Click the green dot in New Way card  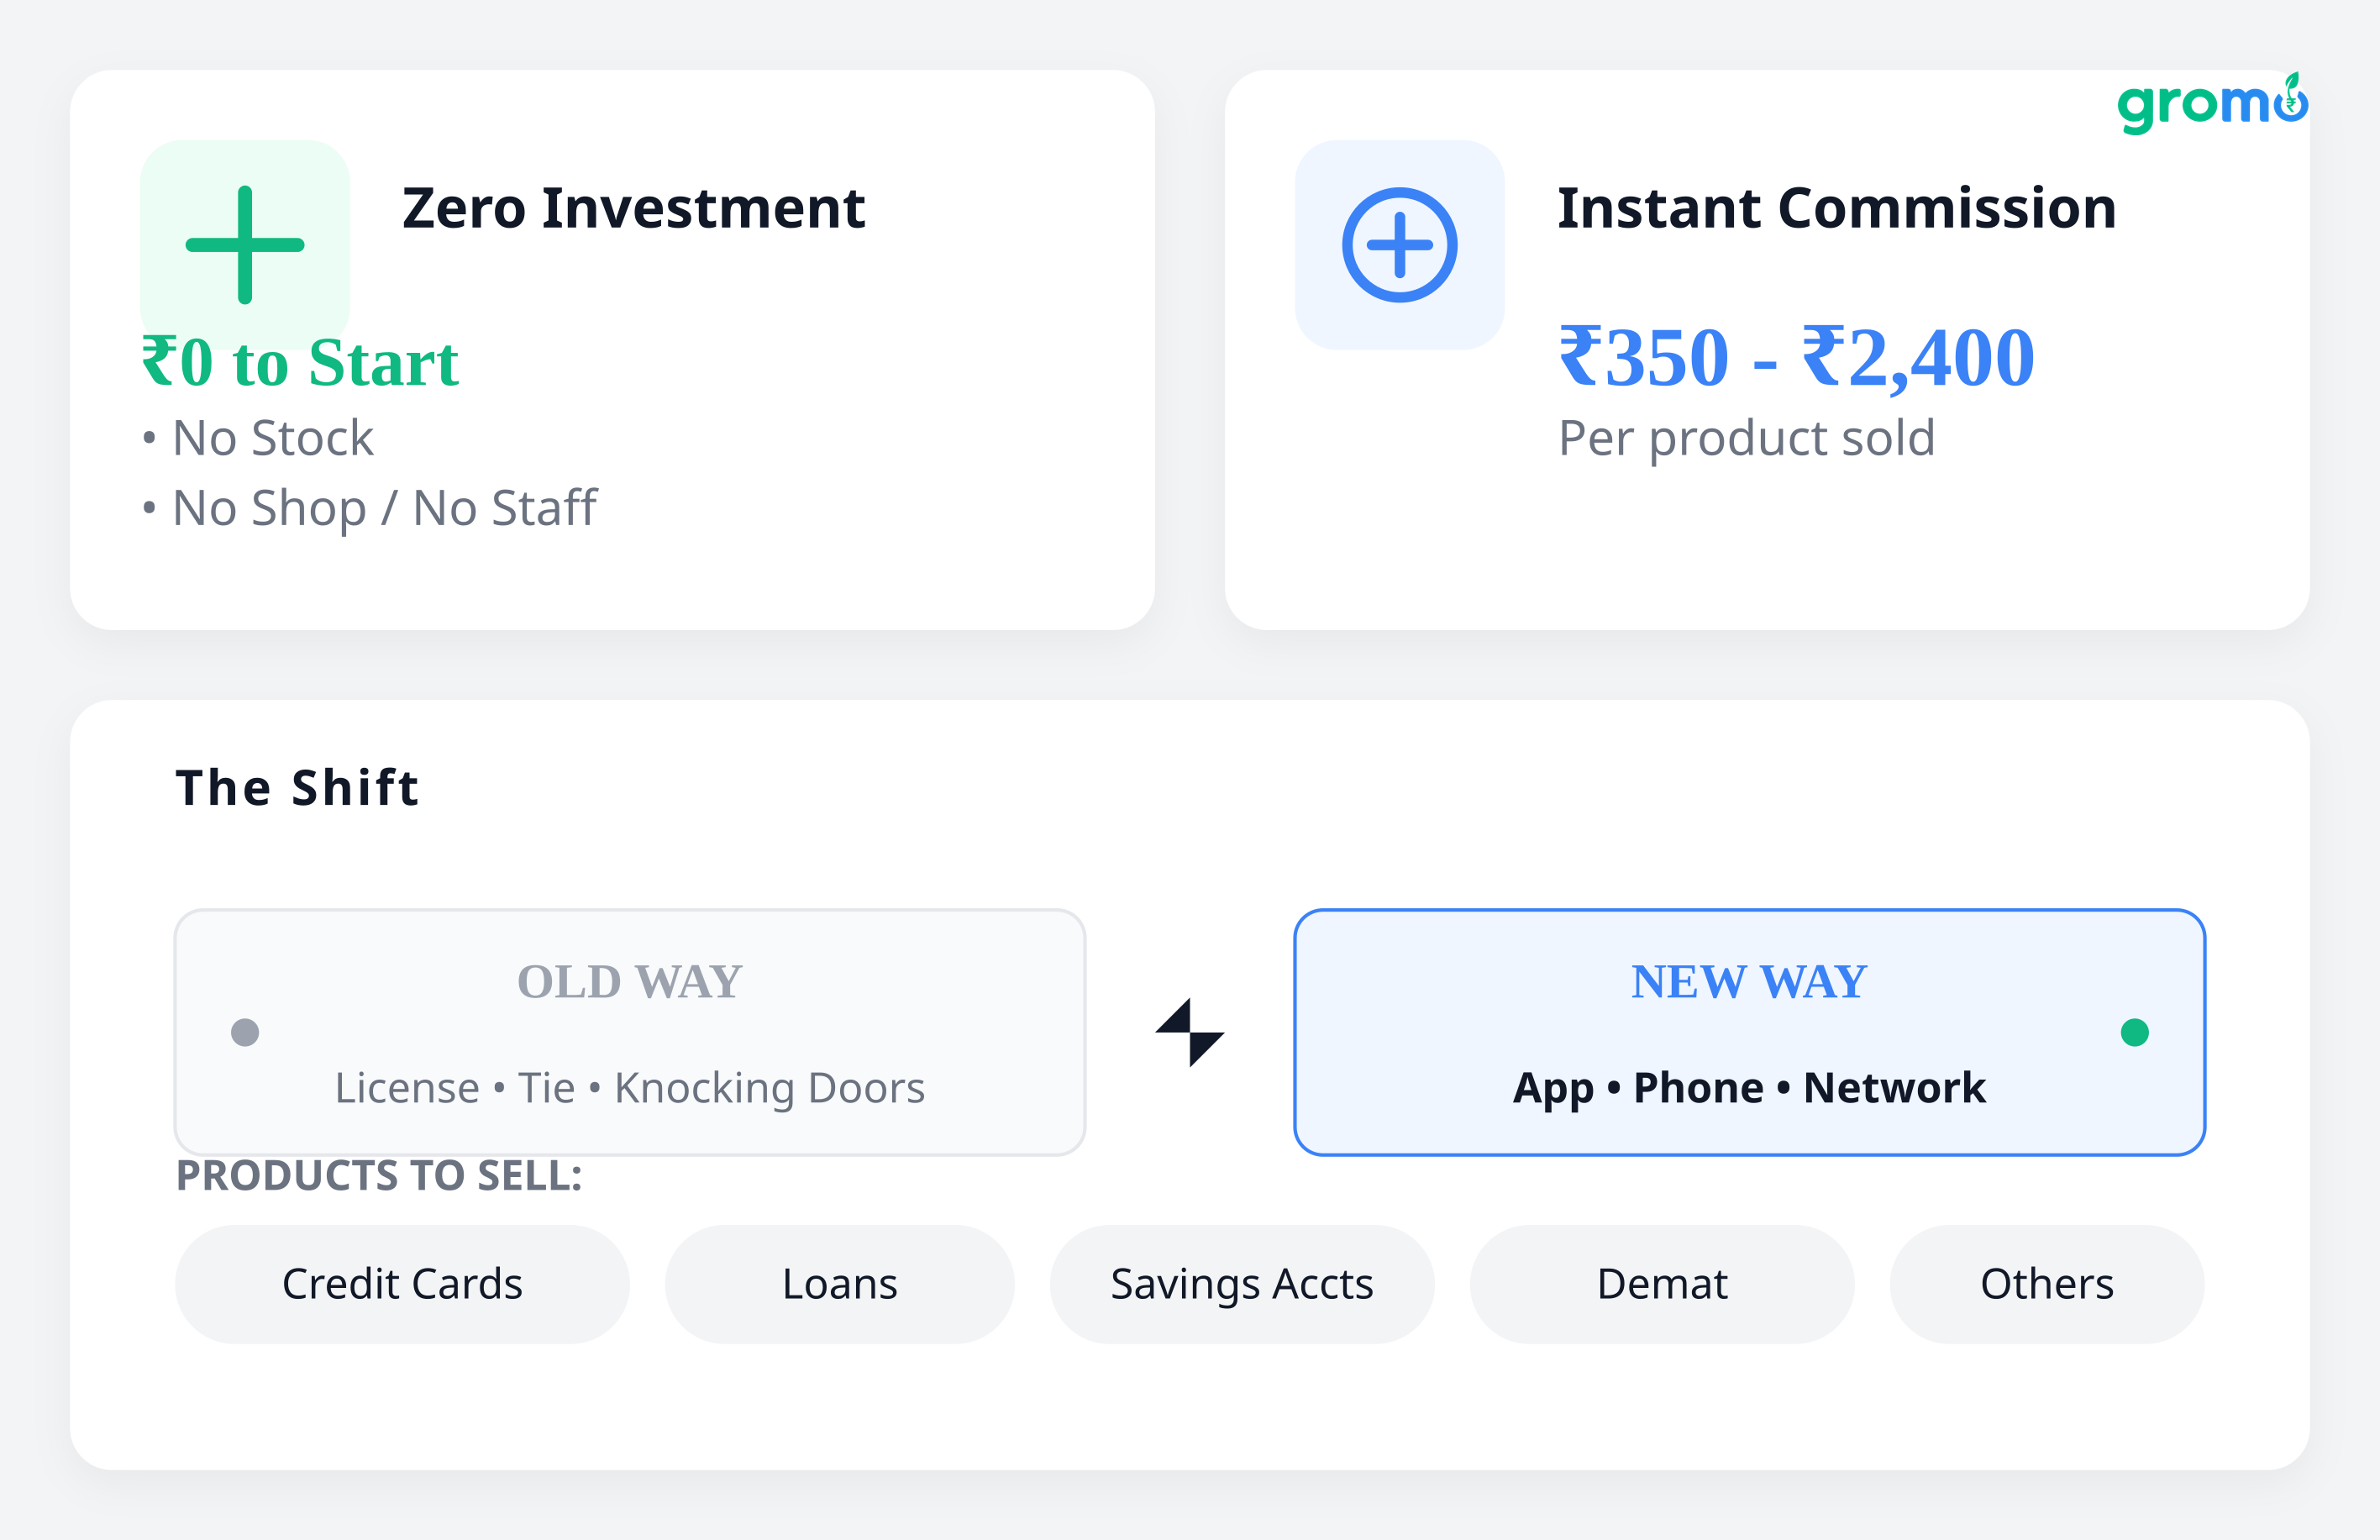click(x=2134, y=1032)
